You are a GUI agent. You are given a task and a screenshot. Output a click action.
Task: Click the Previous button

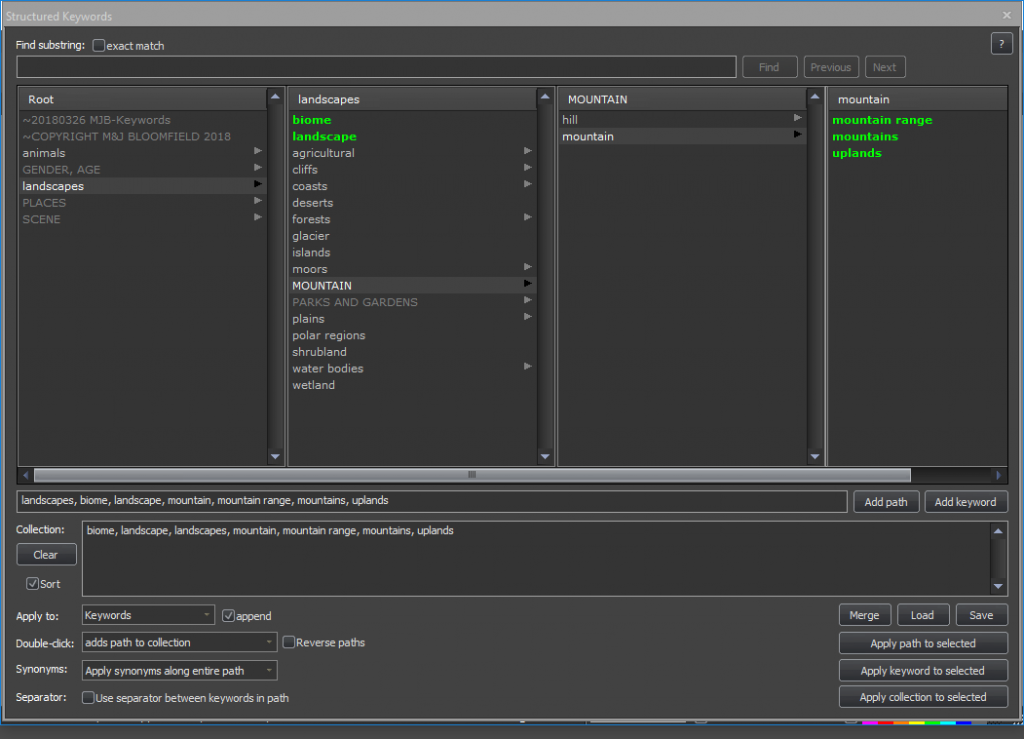point(831,67)
